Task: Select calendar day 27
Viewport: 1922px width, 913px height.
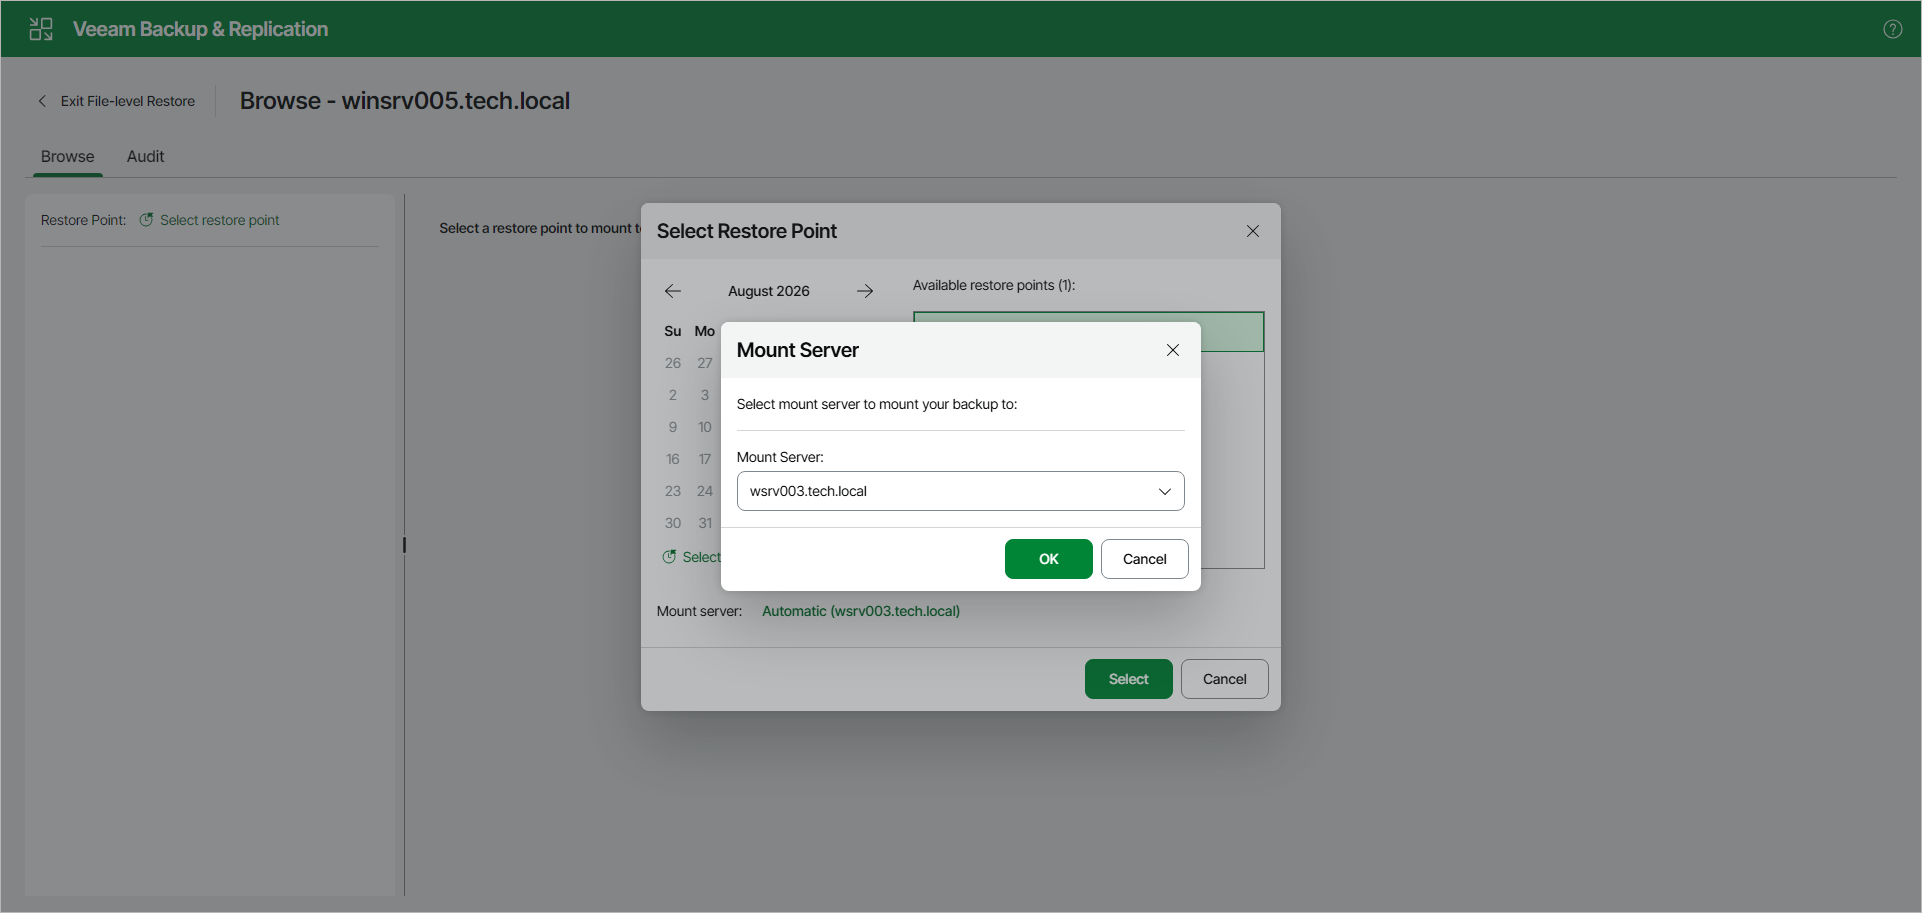Action: tap(705, 363)
